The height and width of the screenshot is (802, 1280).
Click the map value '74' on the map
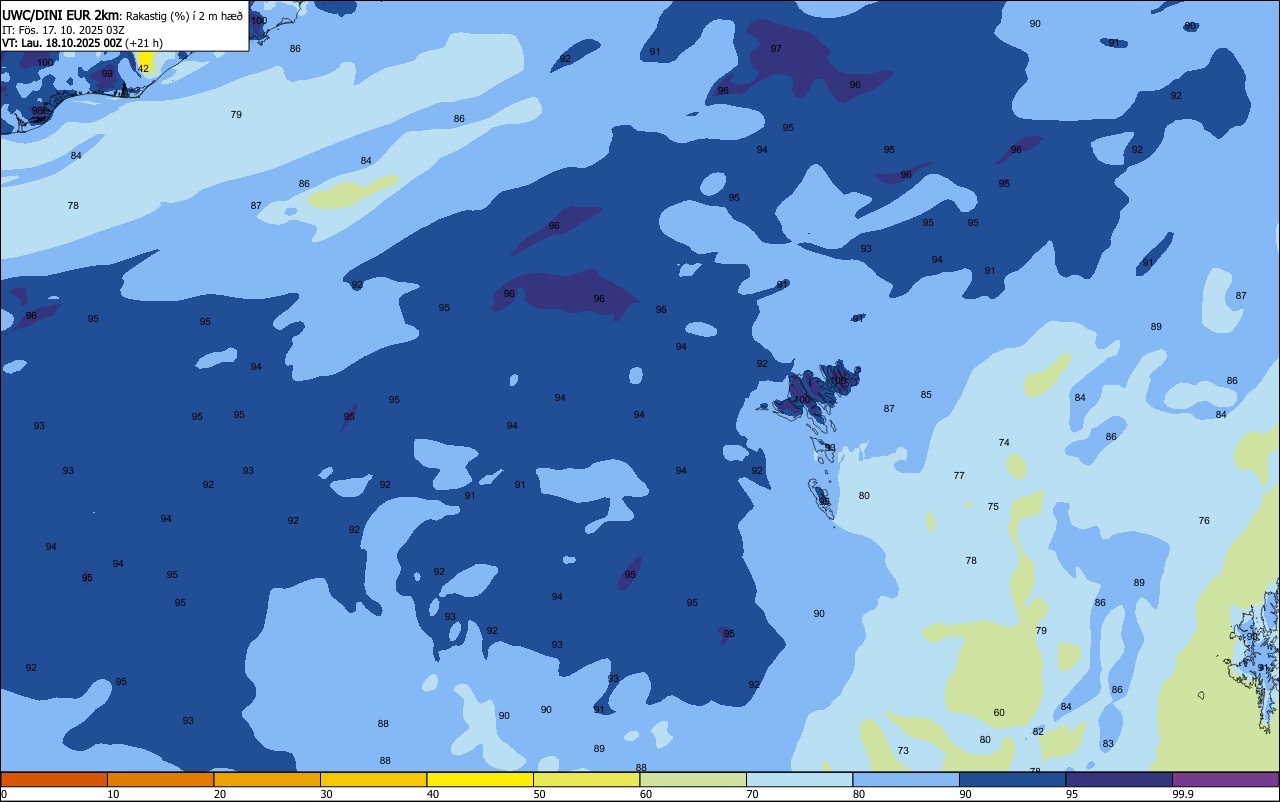click(x=1004, y=443)
